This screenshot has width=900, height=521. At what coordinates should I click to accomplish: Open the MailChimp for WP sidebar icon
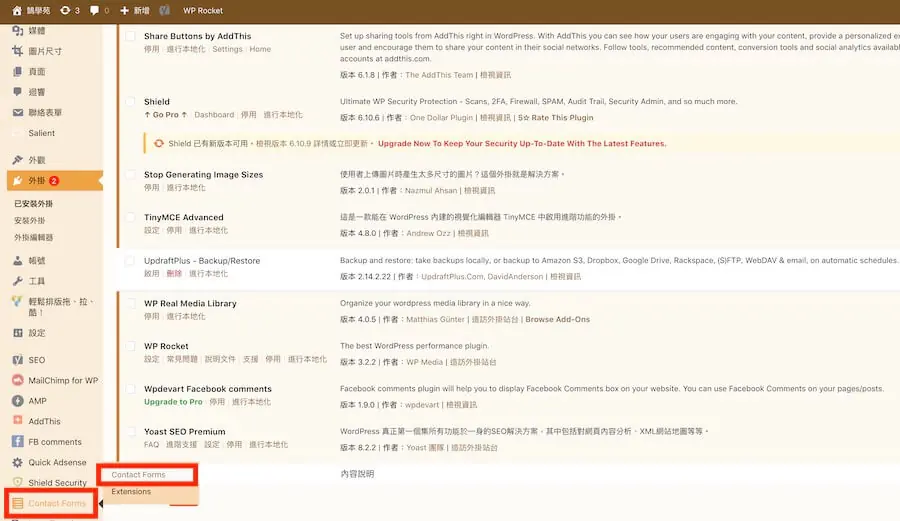[18, 380]
